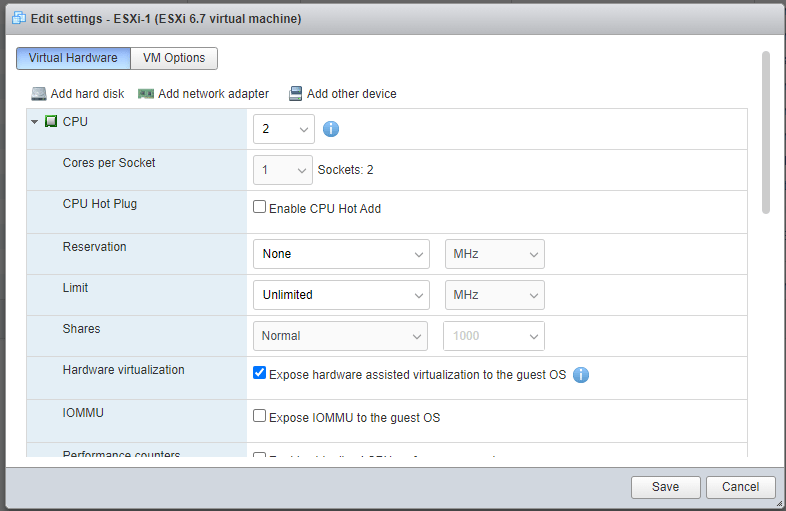This screenshot has height=511, width=786.
Task: Enable CPU Hot Add checkbox
Action: [x=259, y=207]
